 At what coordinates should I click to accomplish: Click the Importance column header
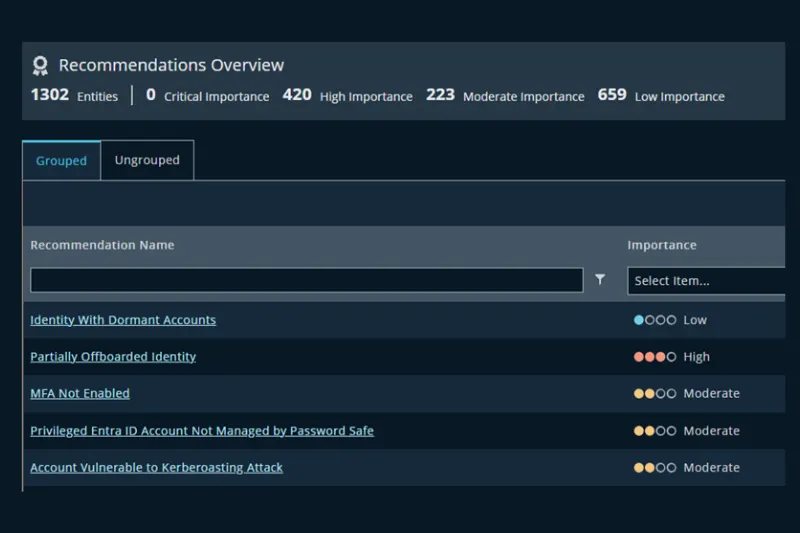(662, 245)
